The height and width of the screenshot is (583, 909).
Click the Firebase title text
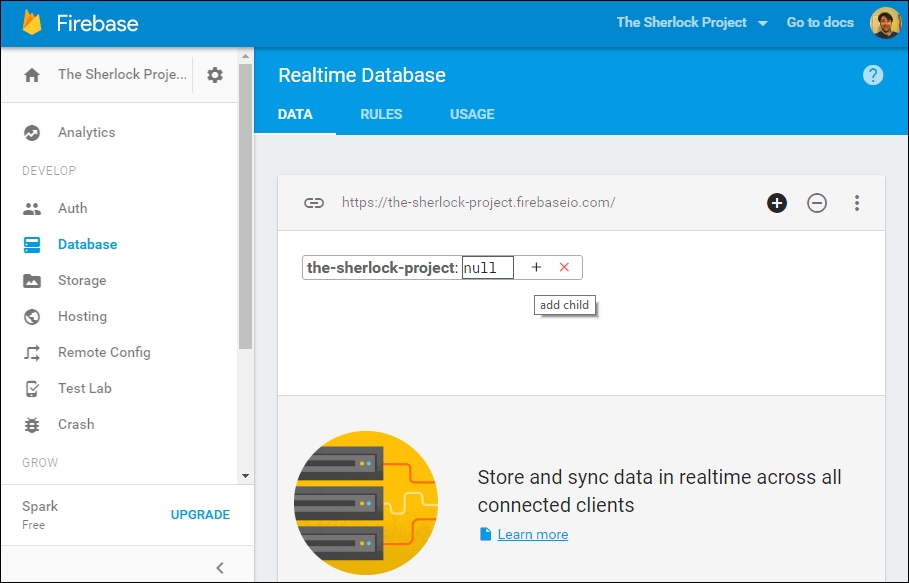click(x=97, y=23)
